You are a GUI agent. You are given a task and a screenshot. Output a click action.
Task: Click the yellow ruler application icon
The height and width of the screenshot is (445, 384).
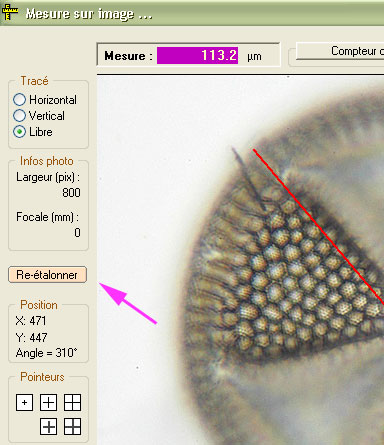(10, 12)
